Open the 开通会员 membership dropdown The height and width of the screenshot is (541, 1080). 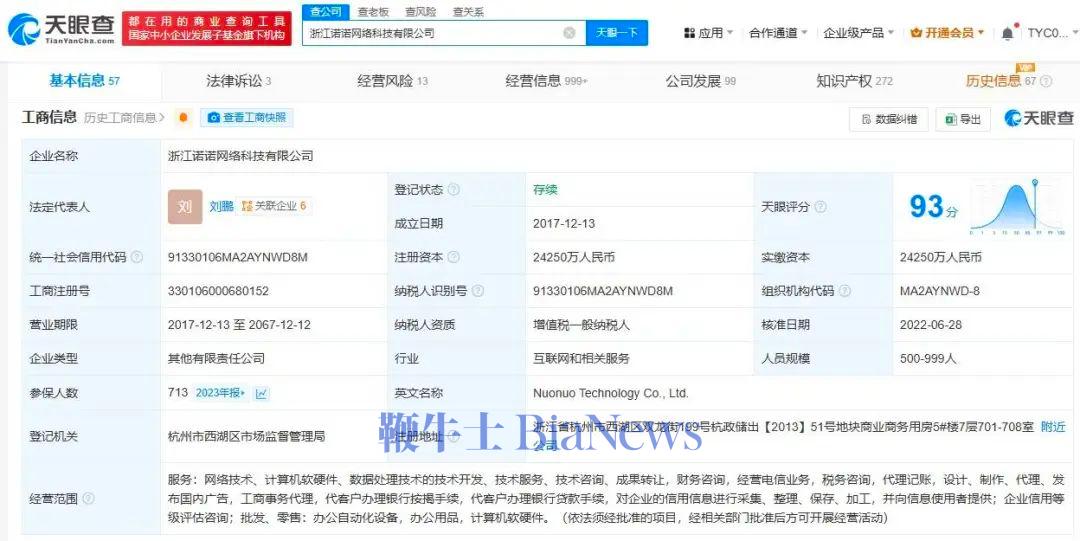pyautogui.click(x=947, y=32)
